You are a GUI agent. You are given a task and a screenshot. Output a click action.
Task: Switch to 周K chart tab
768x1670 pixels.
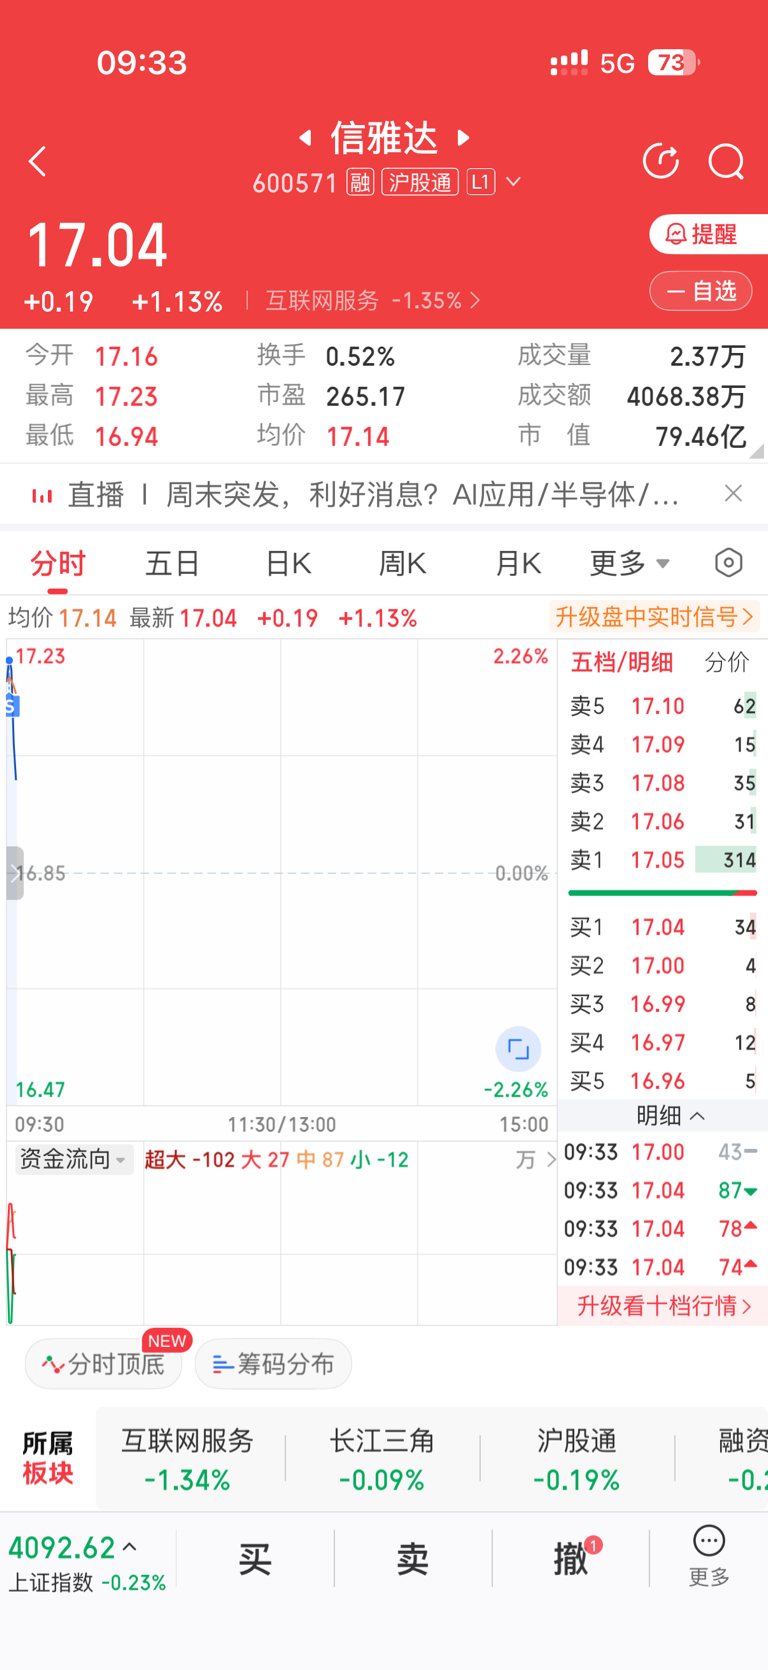[402, 564]
